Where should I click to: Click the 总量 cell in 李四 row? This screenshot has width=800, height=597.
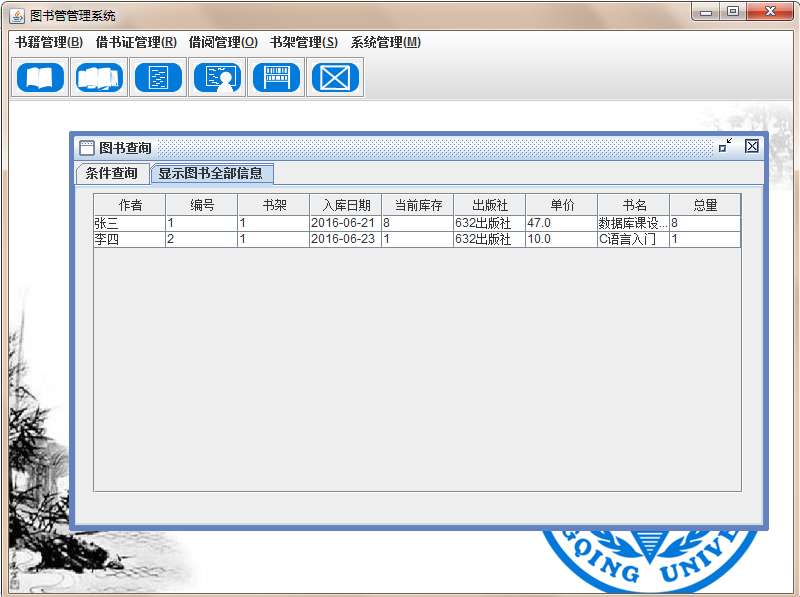tap(705, 239)
